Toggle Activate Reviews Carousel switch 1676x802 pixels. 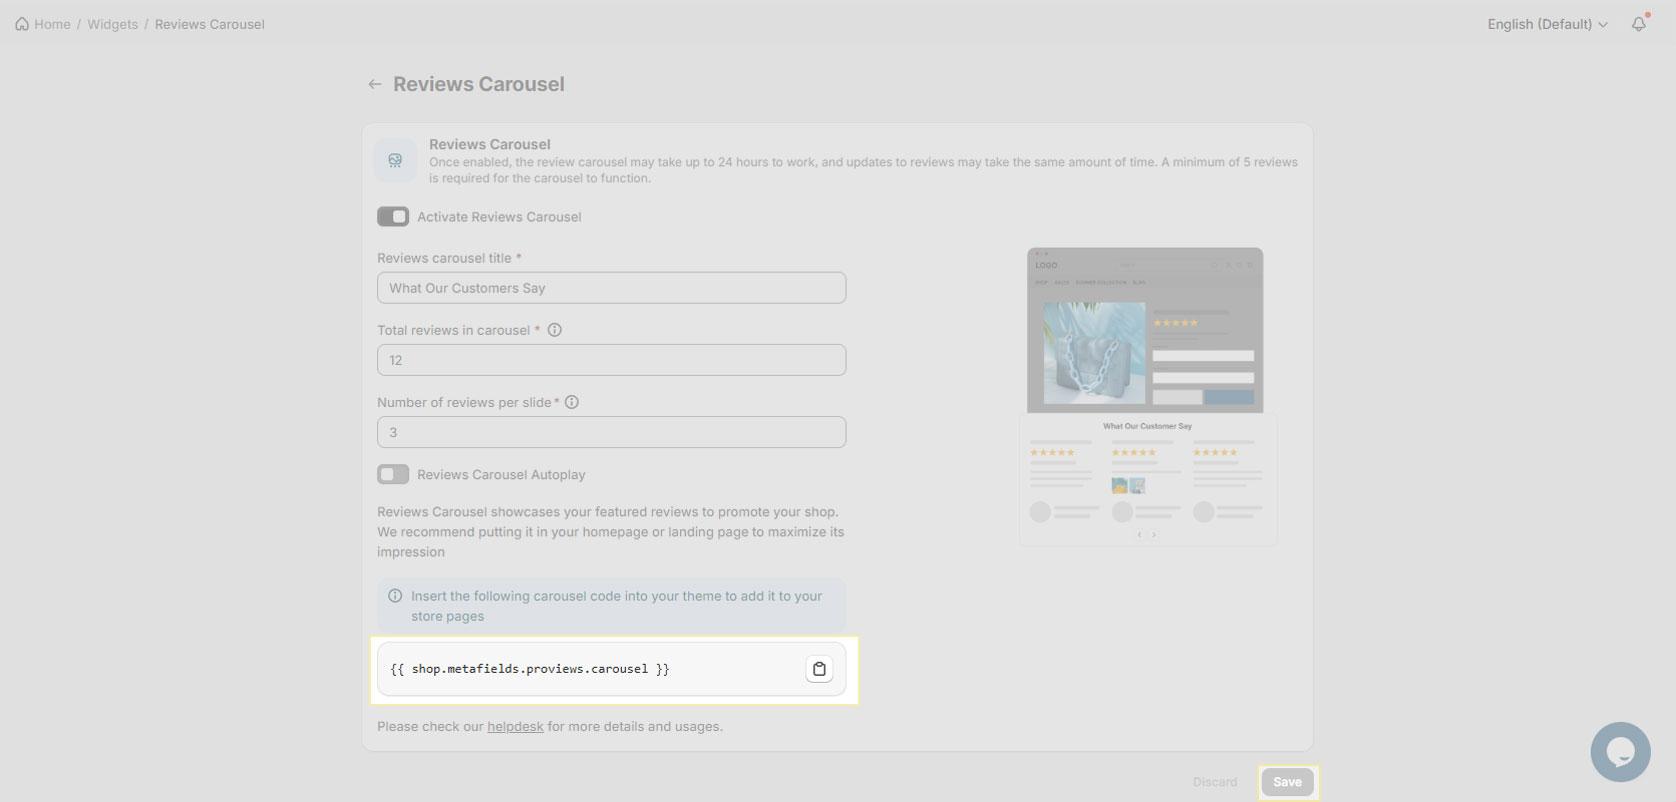(x=393, y=217)
